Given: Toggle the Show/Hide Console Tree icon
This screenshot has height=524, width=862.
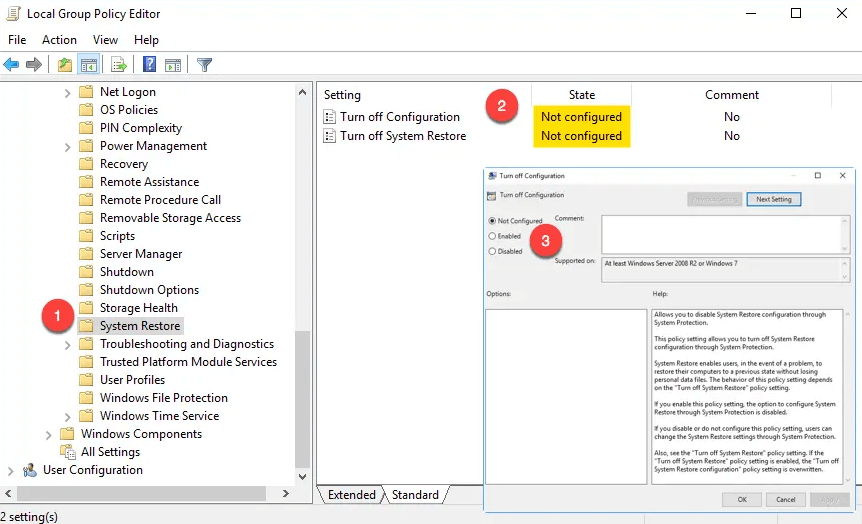Looking at the screenshot, I should (x=89, y=65).
